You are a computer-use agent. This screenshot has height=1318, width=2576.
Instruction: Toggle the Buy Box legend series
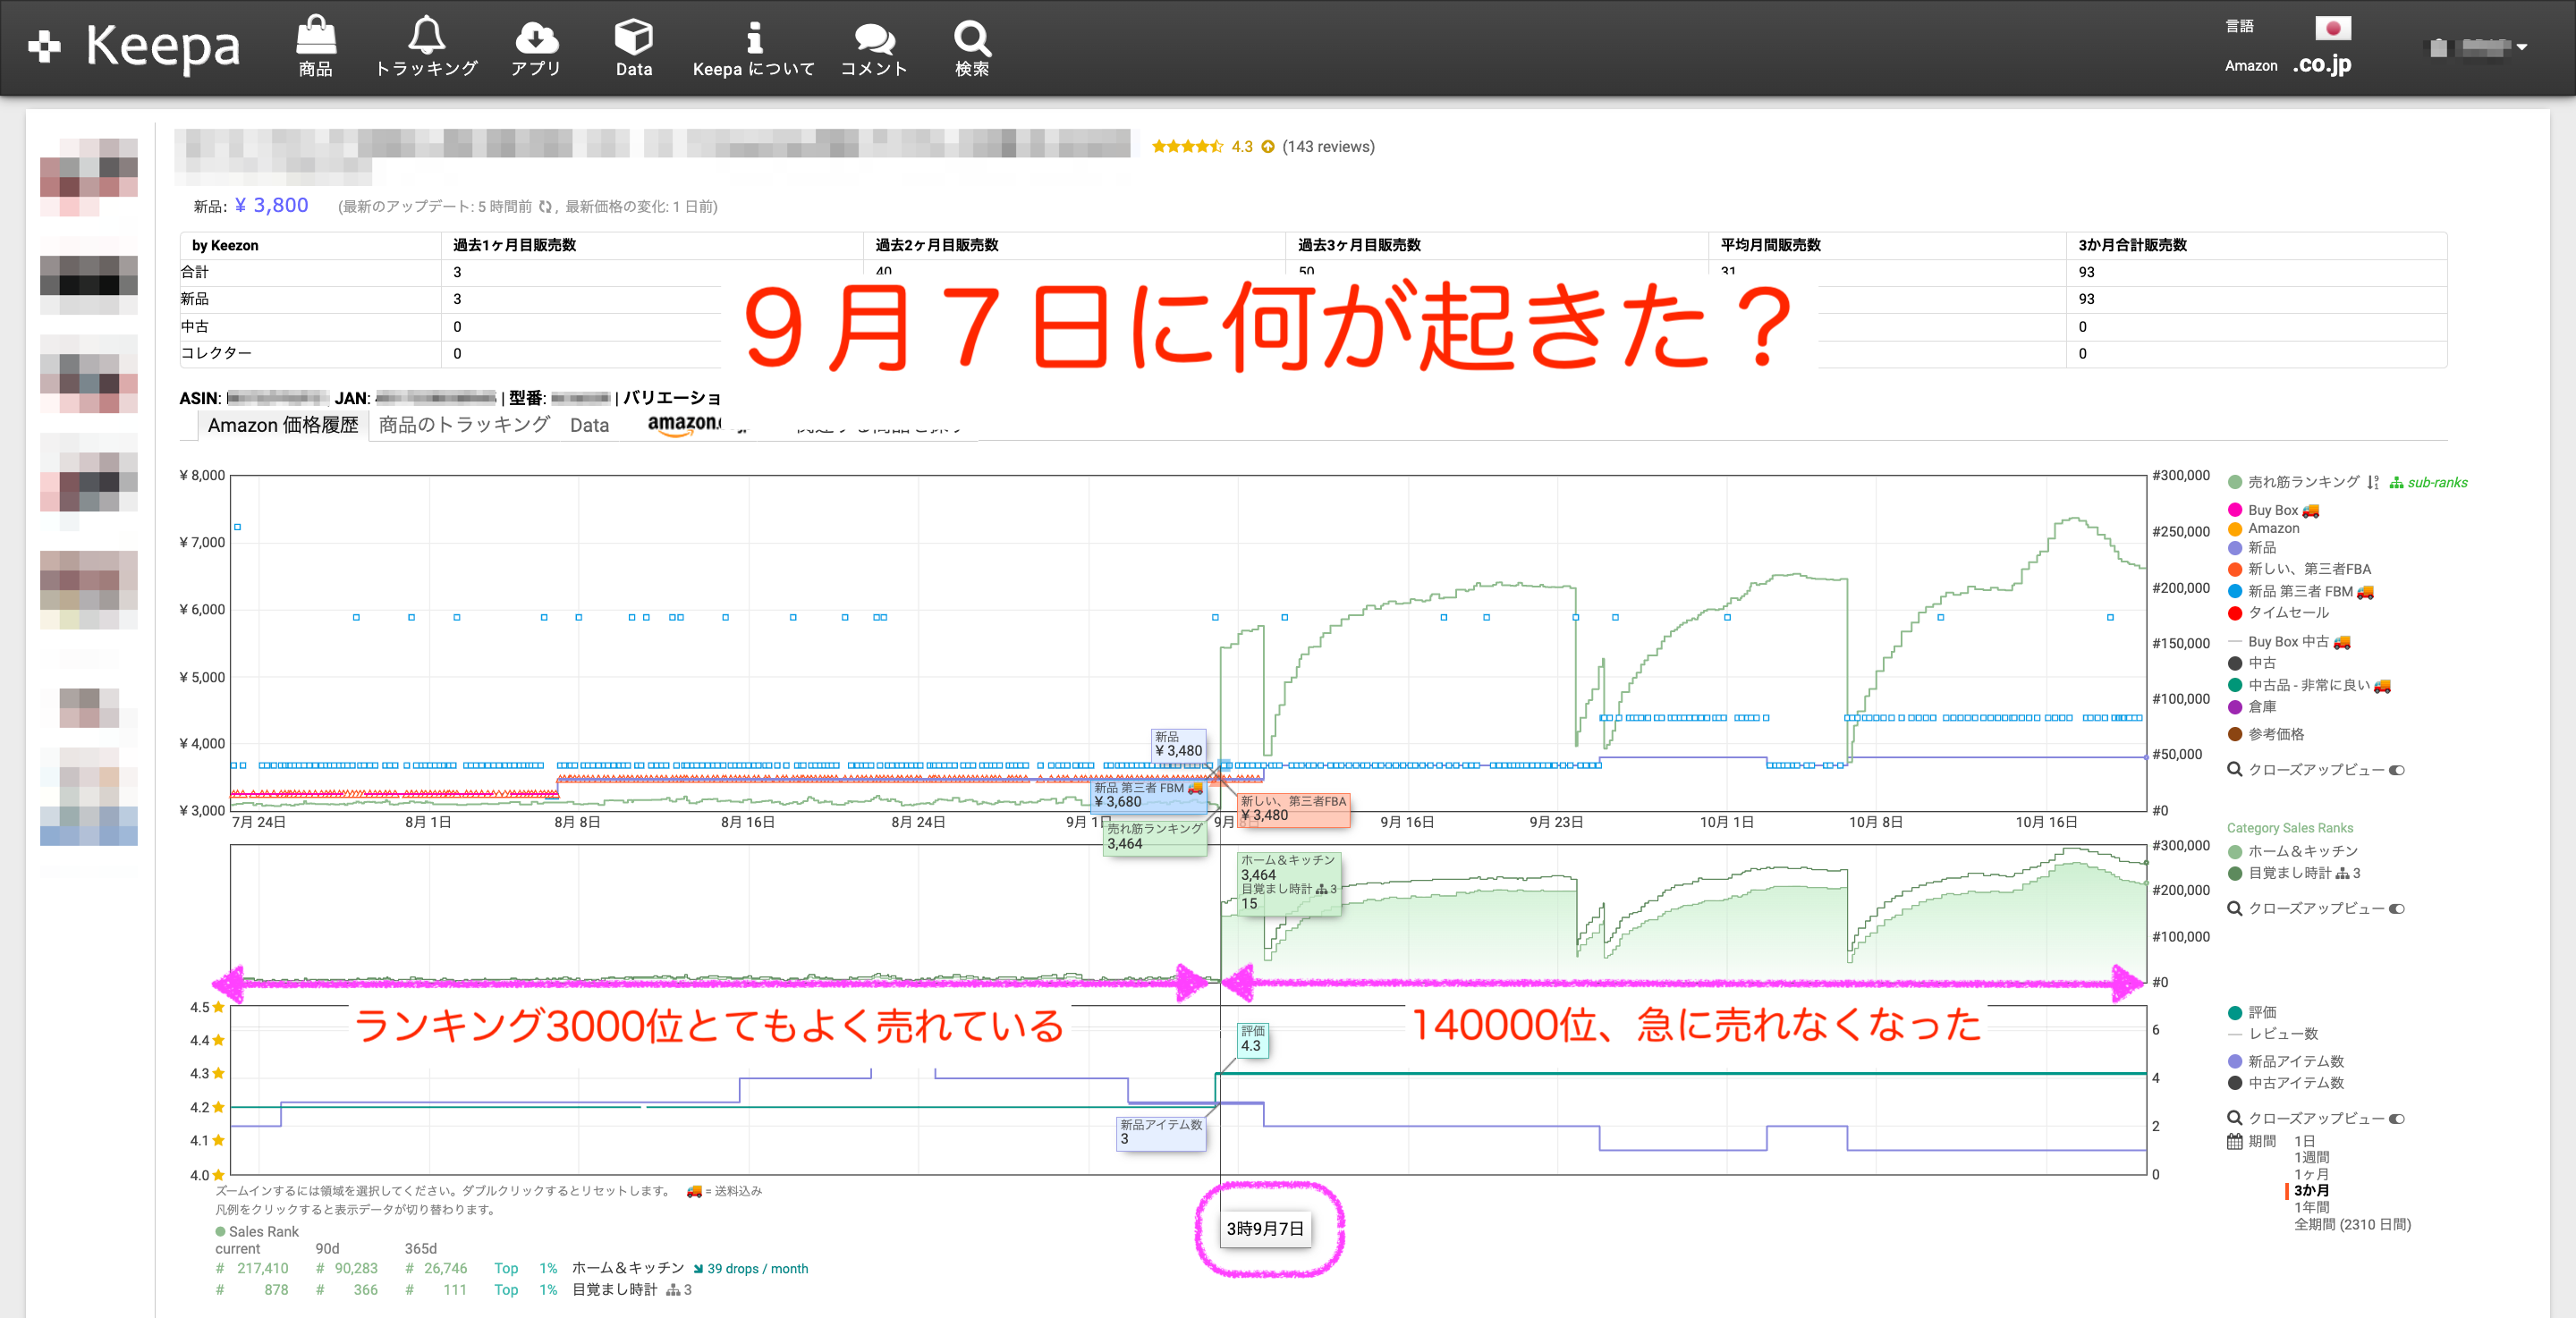pyautogui.click(x=2272, y=510)
